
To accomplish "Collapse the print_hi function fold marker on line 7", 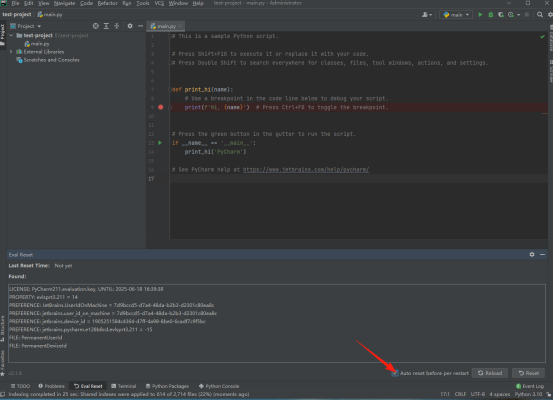I will (x=170, y=89).
